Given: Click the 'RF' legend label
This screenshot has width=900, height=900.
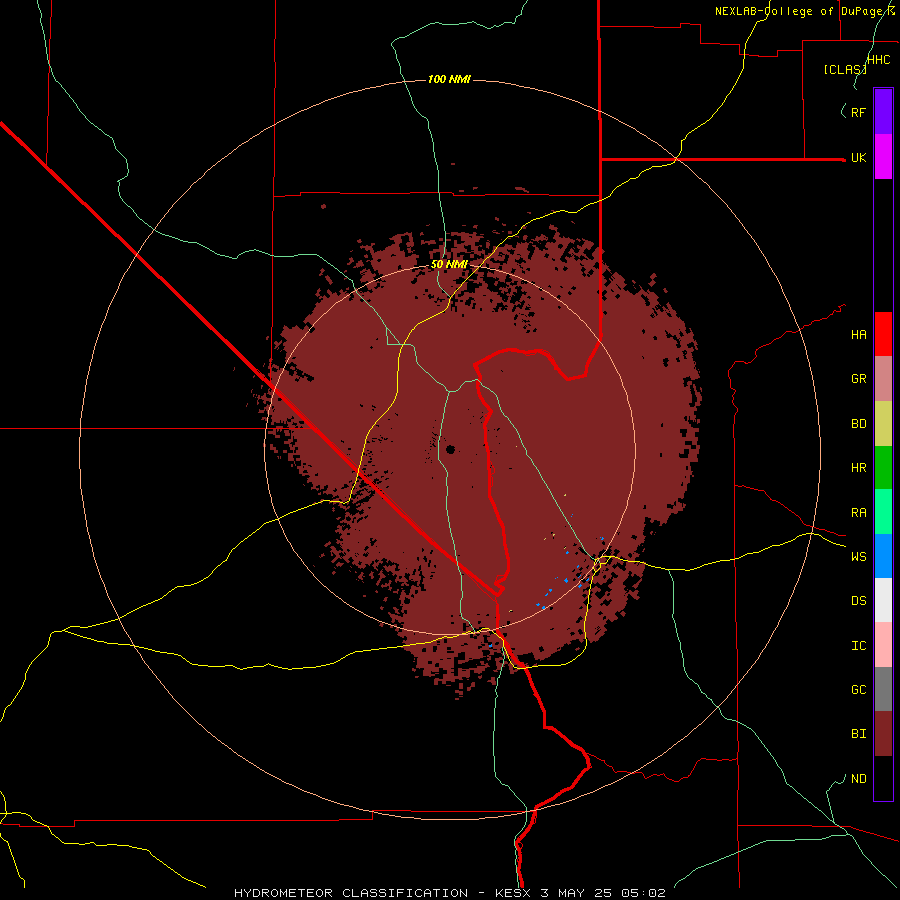Looking at the screenshot, I should [858, 112].
